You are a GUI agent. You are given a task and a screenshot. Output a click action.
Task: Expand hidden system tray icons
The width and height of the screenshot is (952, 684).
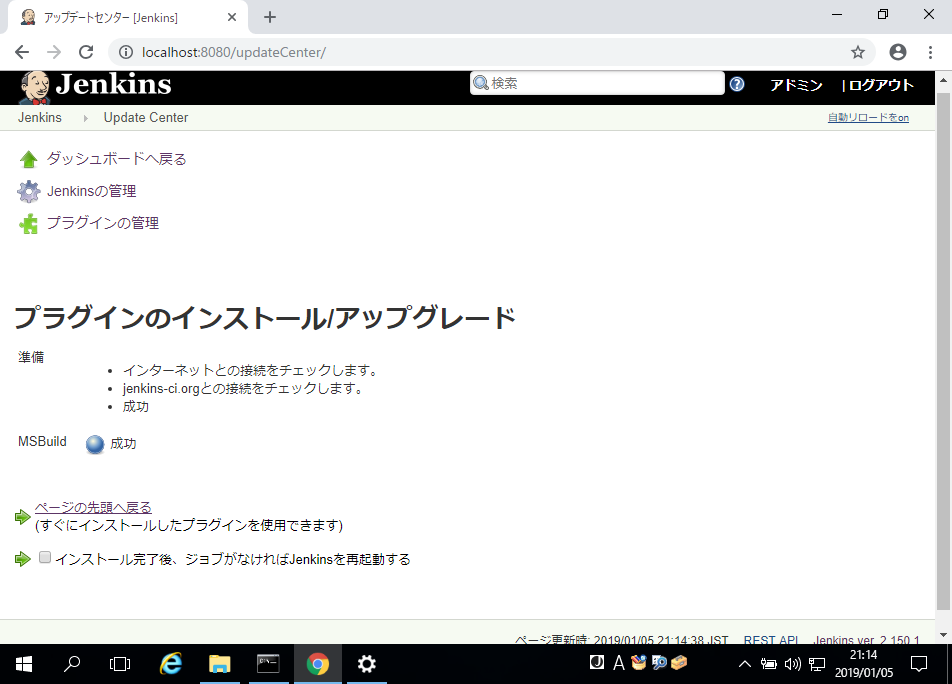tap(744, 662)
